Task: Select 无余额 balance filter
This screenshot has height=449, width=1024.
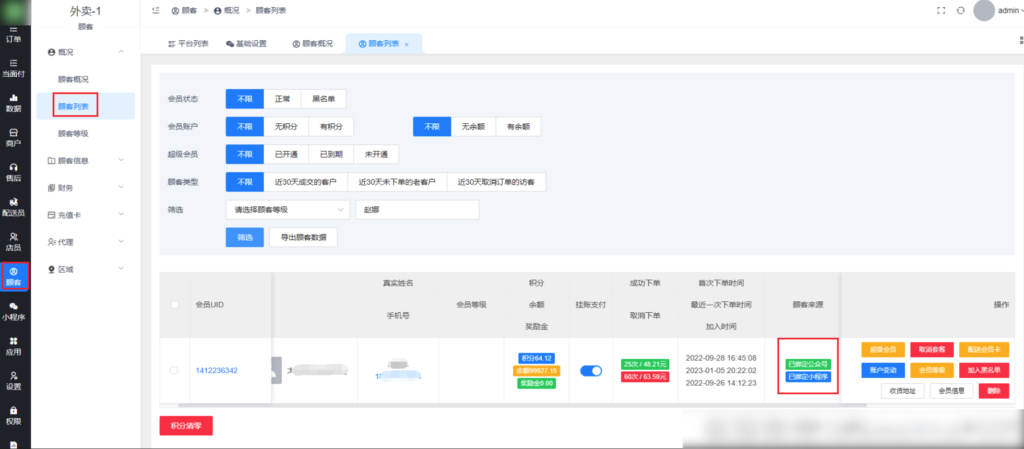Action: point(473,127)
